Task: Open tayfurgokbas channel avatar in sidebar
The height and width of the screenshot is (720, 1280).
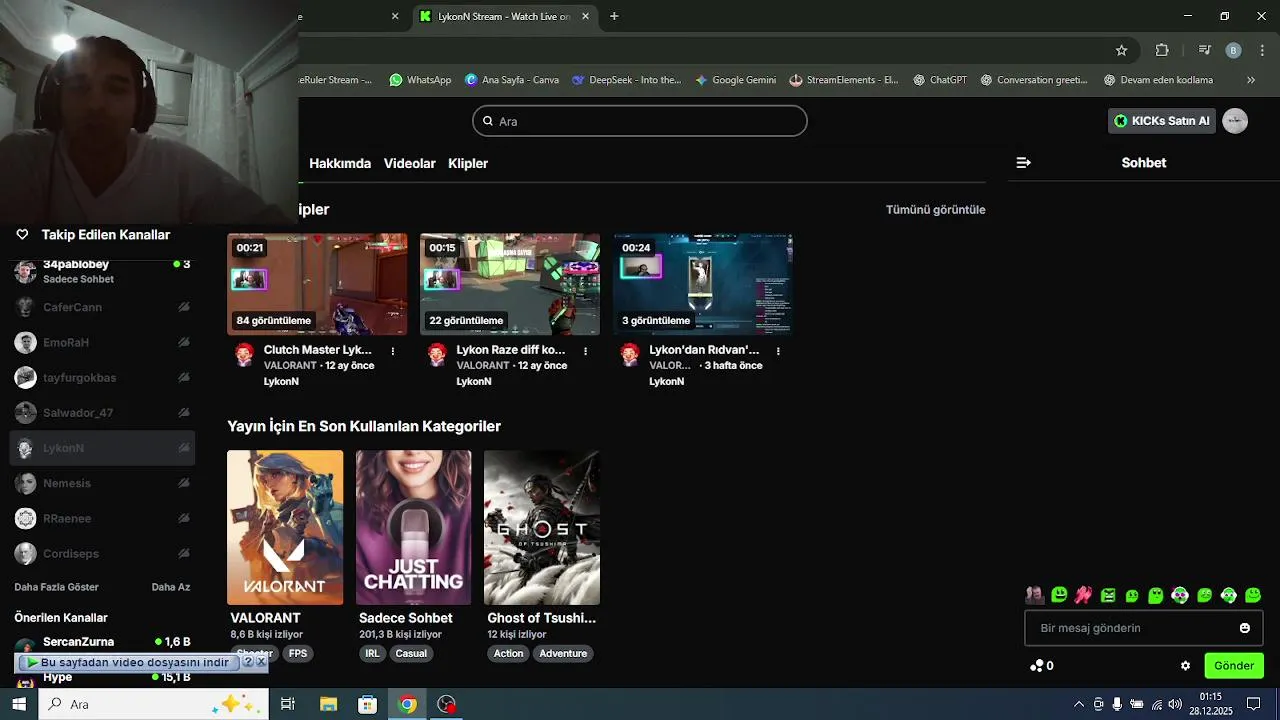Action: 26,378
